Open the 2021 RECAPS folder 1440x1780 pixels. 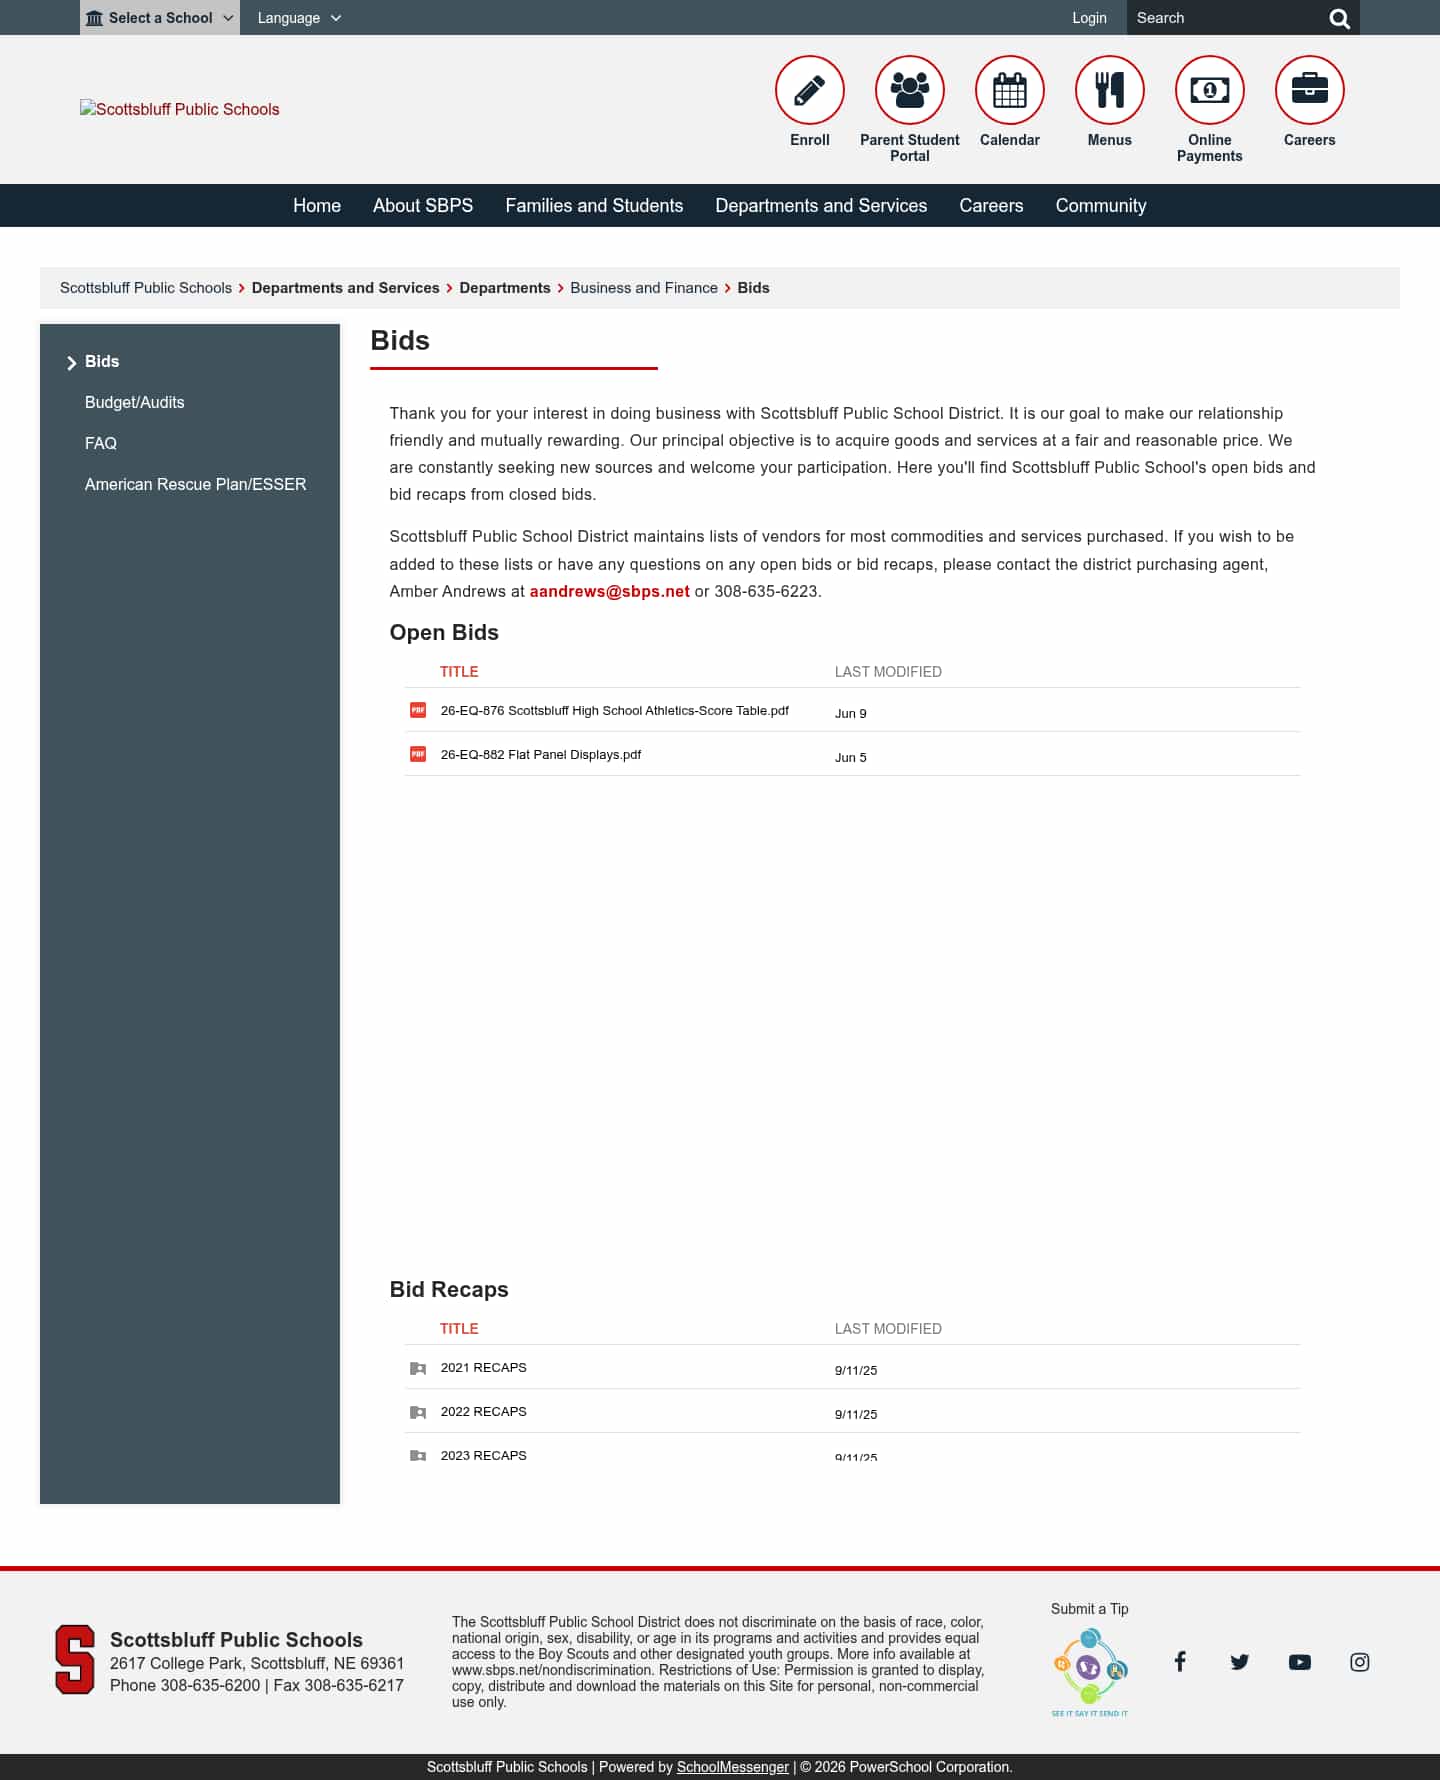(x=484, y=1367)
